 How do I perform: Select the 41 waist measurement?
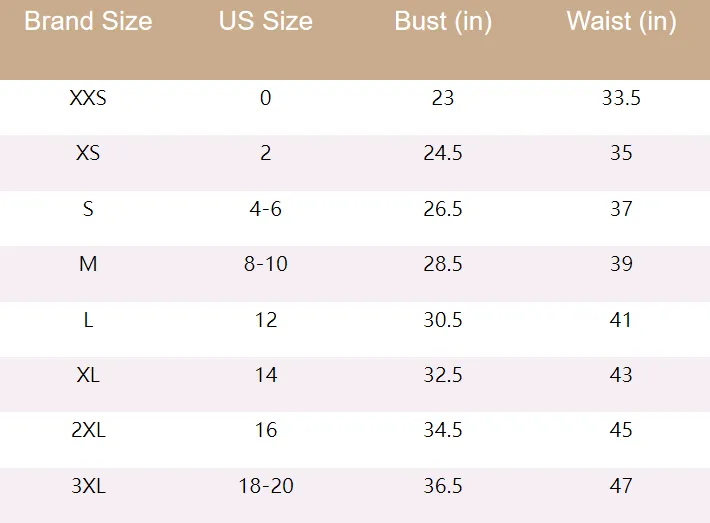(621, 320)
